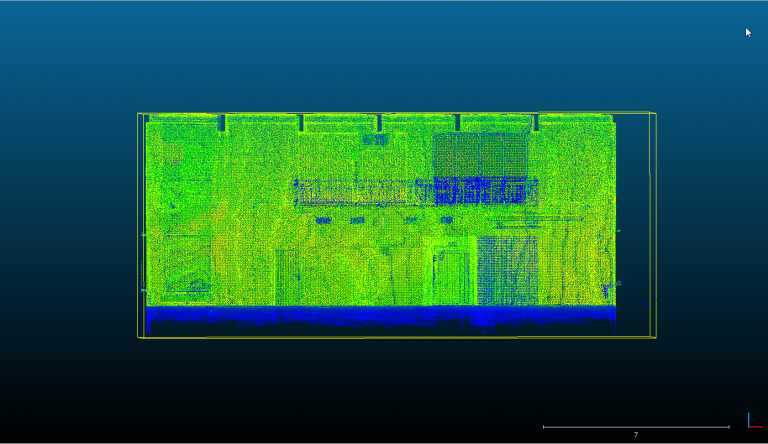768x444 pixels.
Task: Click the scale bar label "7"
Action: tap(635, 435)
